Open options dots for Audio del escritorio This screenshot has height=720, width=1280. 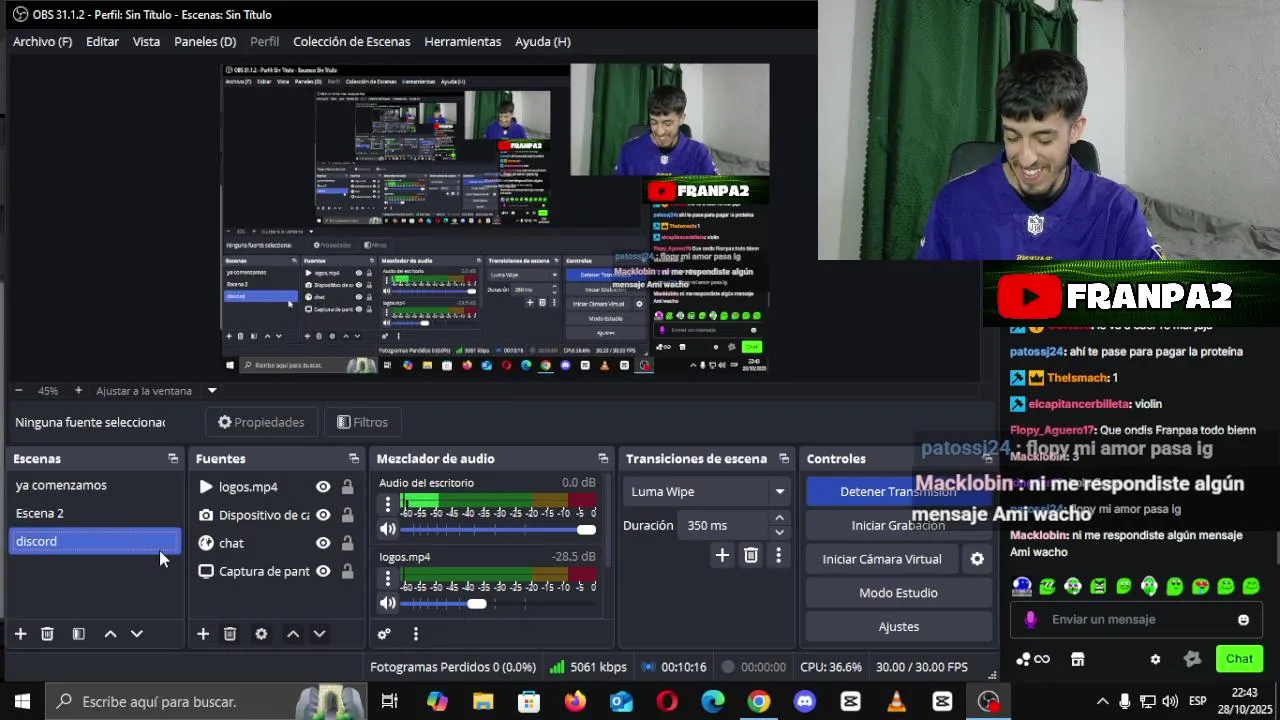[x=388, y=504]
